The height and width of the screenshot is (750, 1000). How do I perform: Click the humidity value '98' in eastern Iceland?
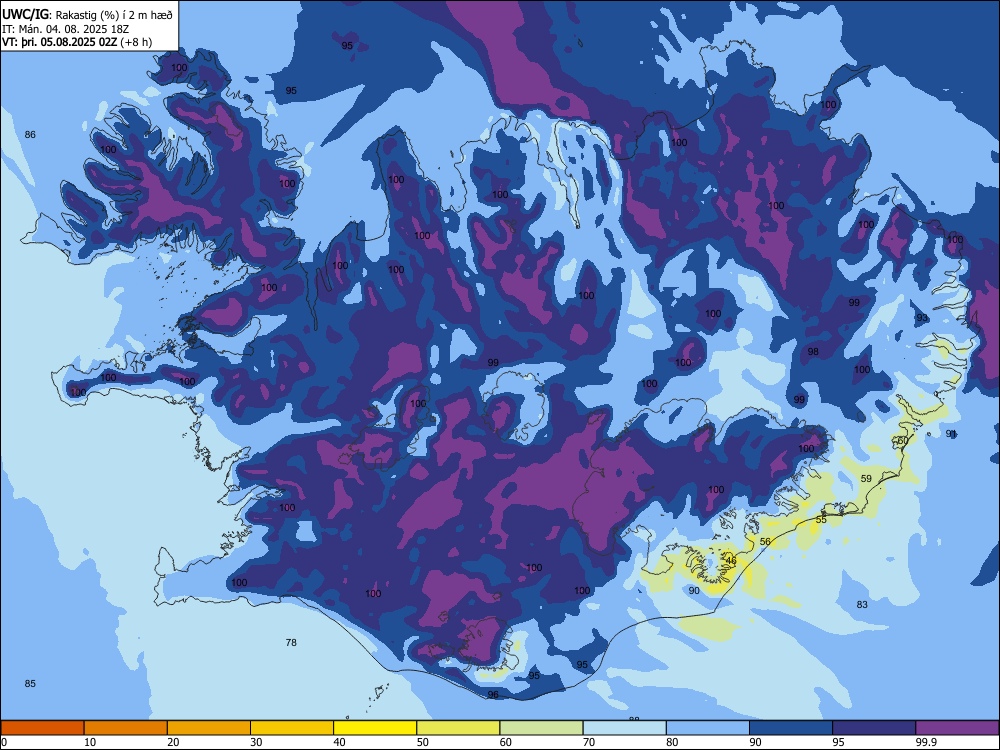coord(813,351)
